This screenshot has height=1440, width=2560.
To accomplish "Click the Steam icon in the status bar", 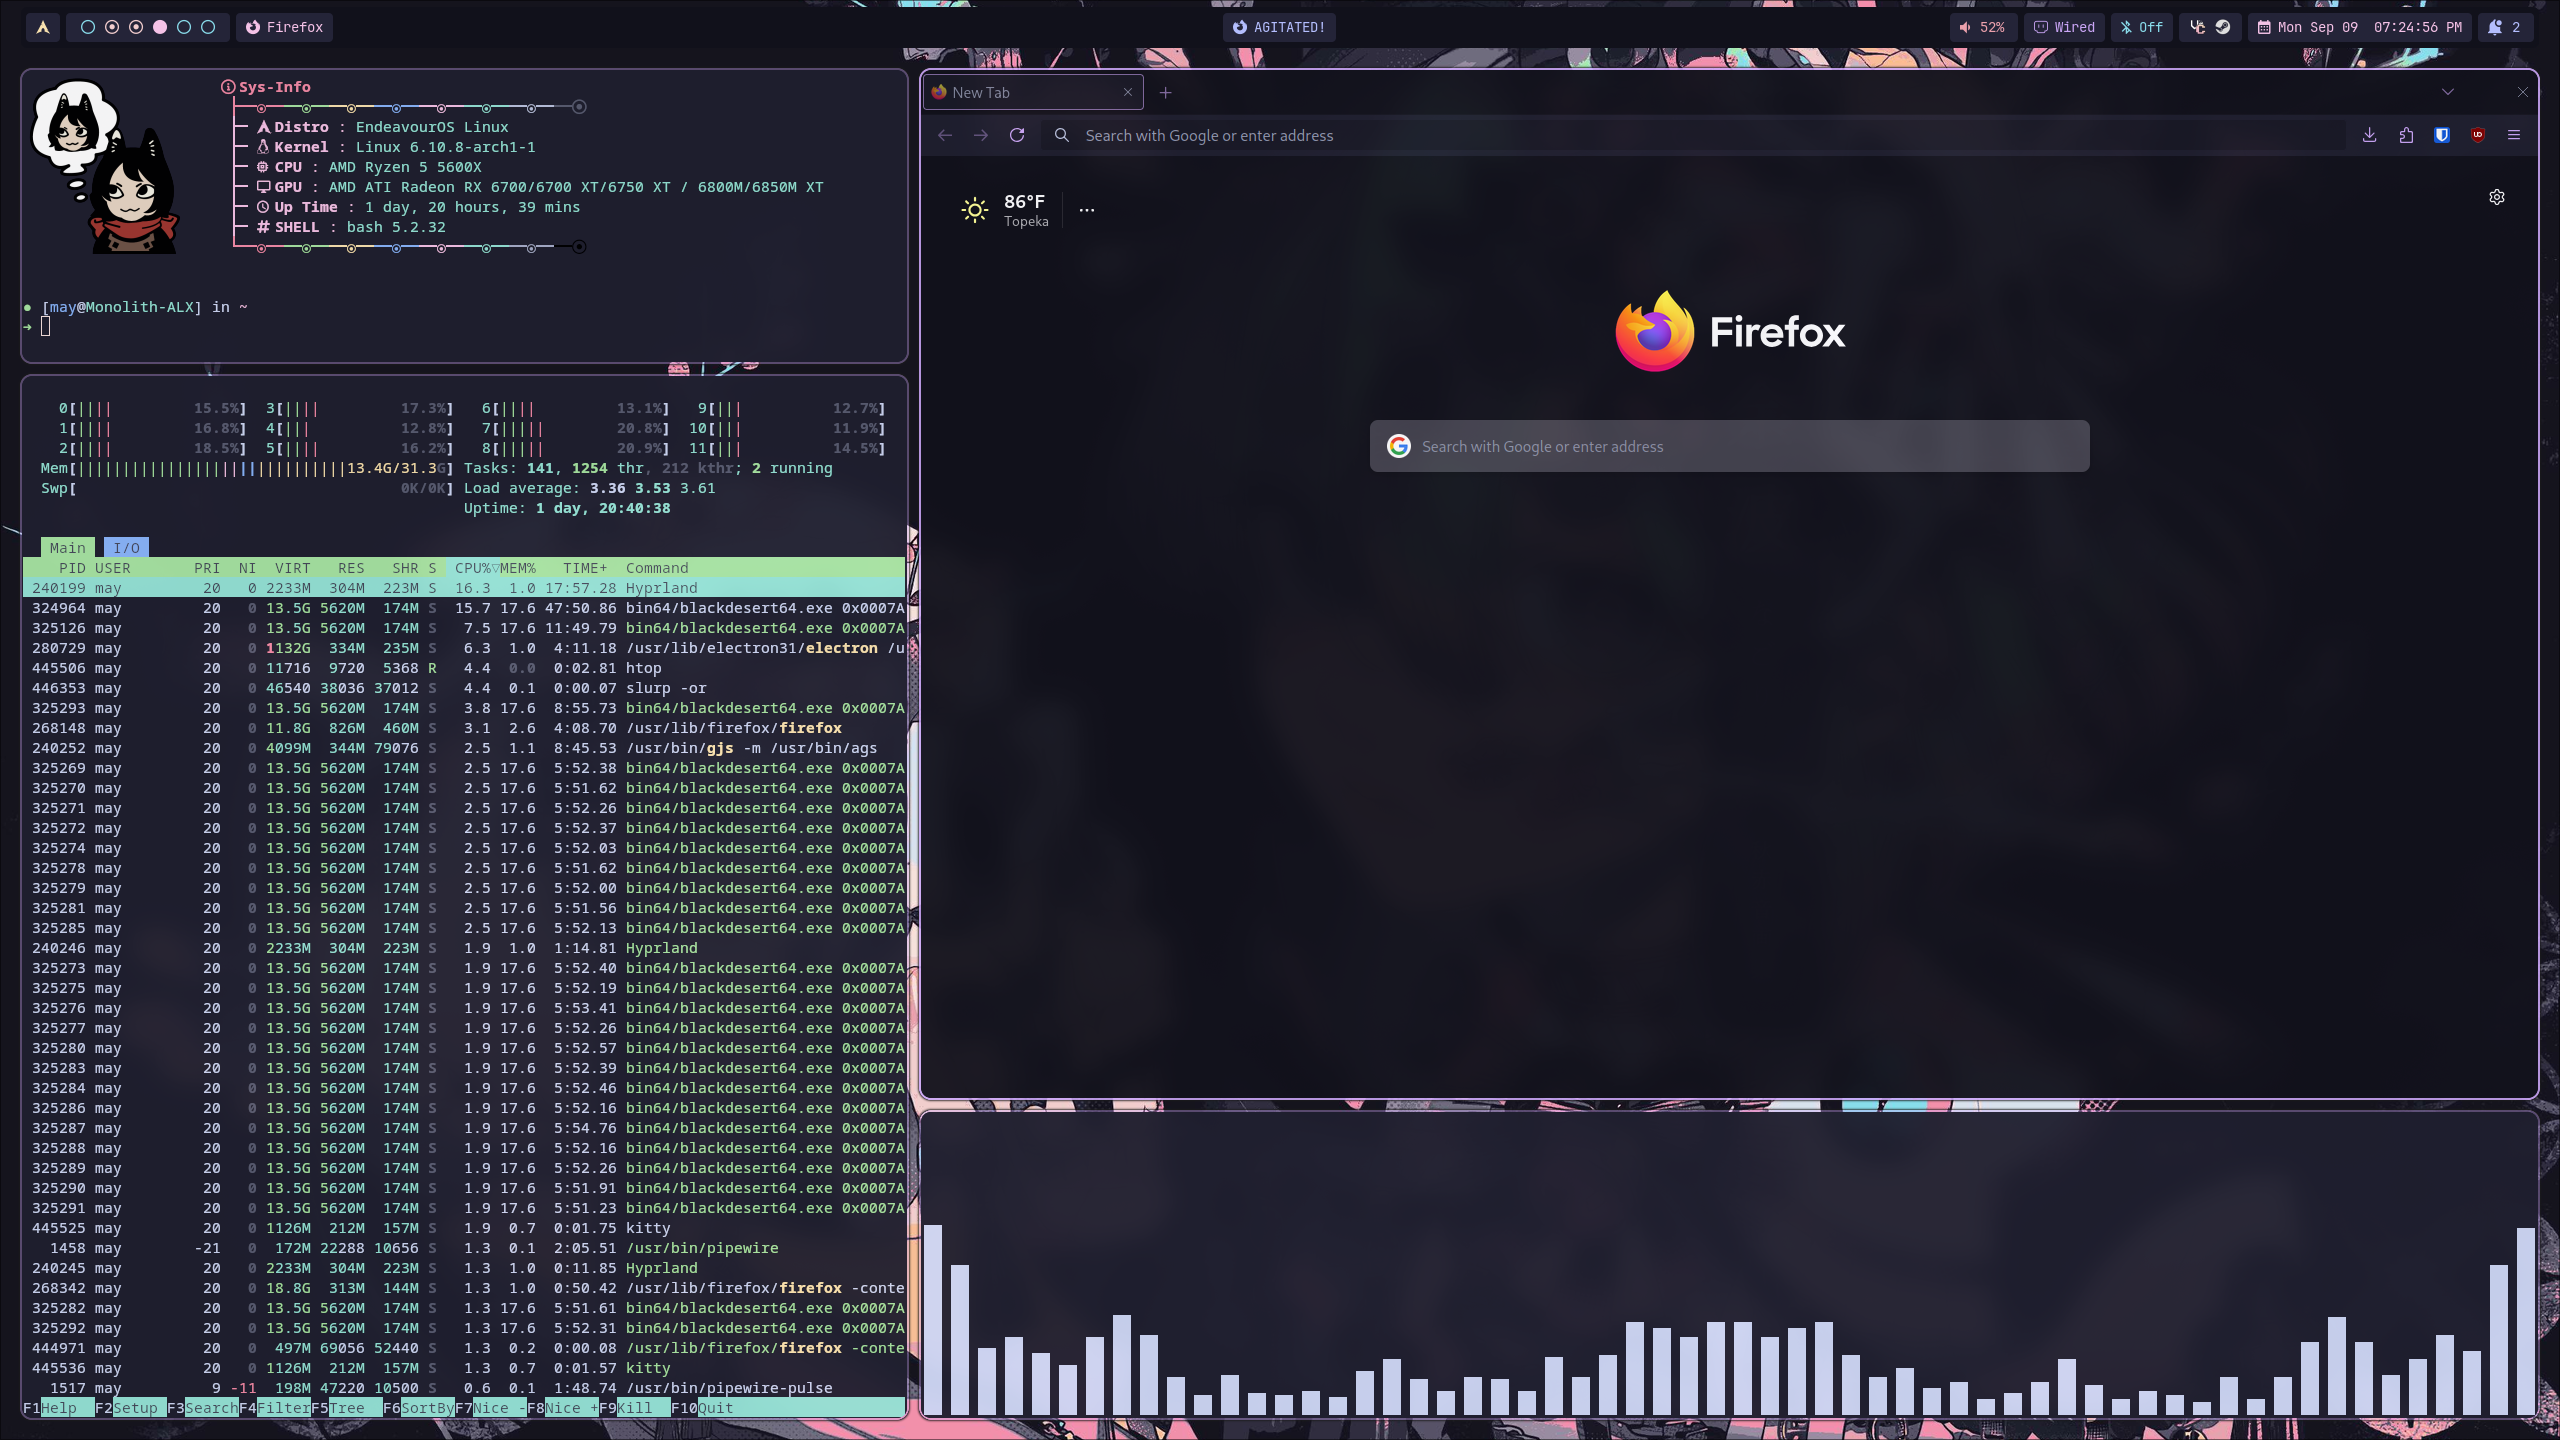I will [x=2222, y=27].
